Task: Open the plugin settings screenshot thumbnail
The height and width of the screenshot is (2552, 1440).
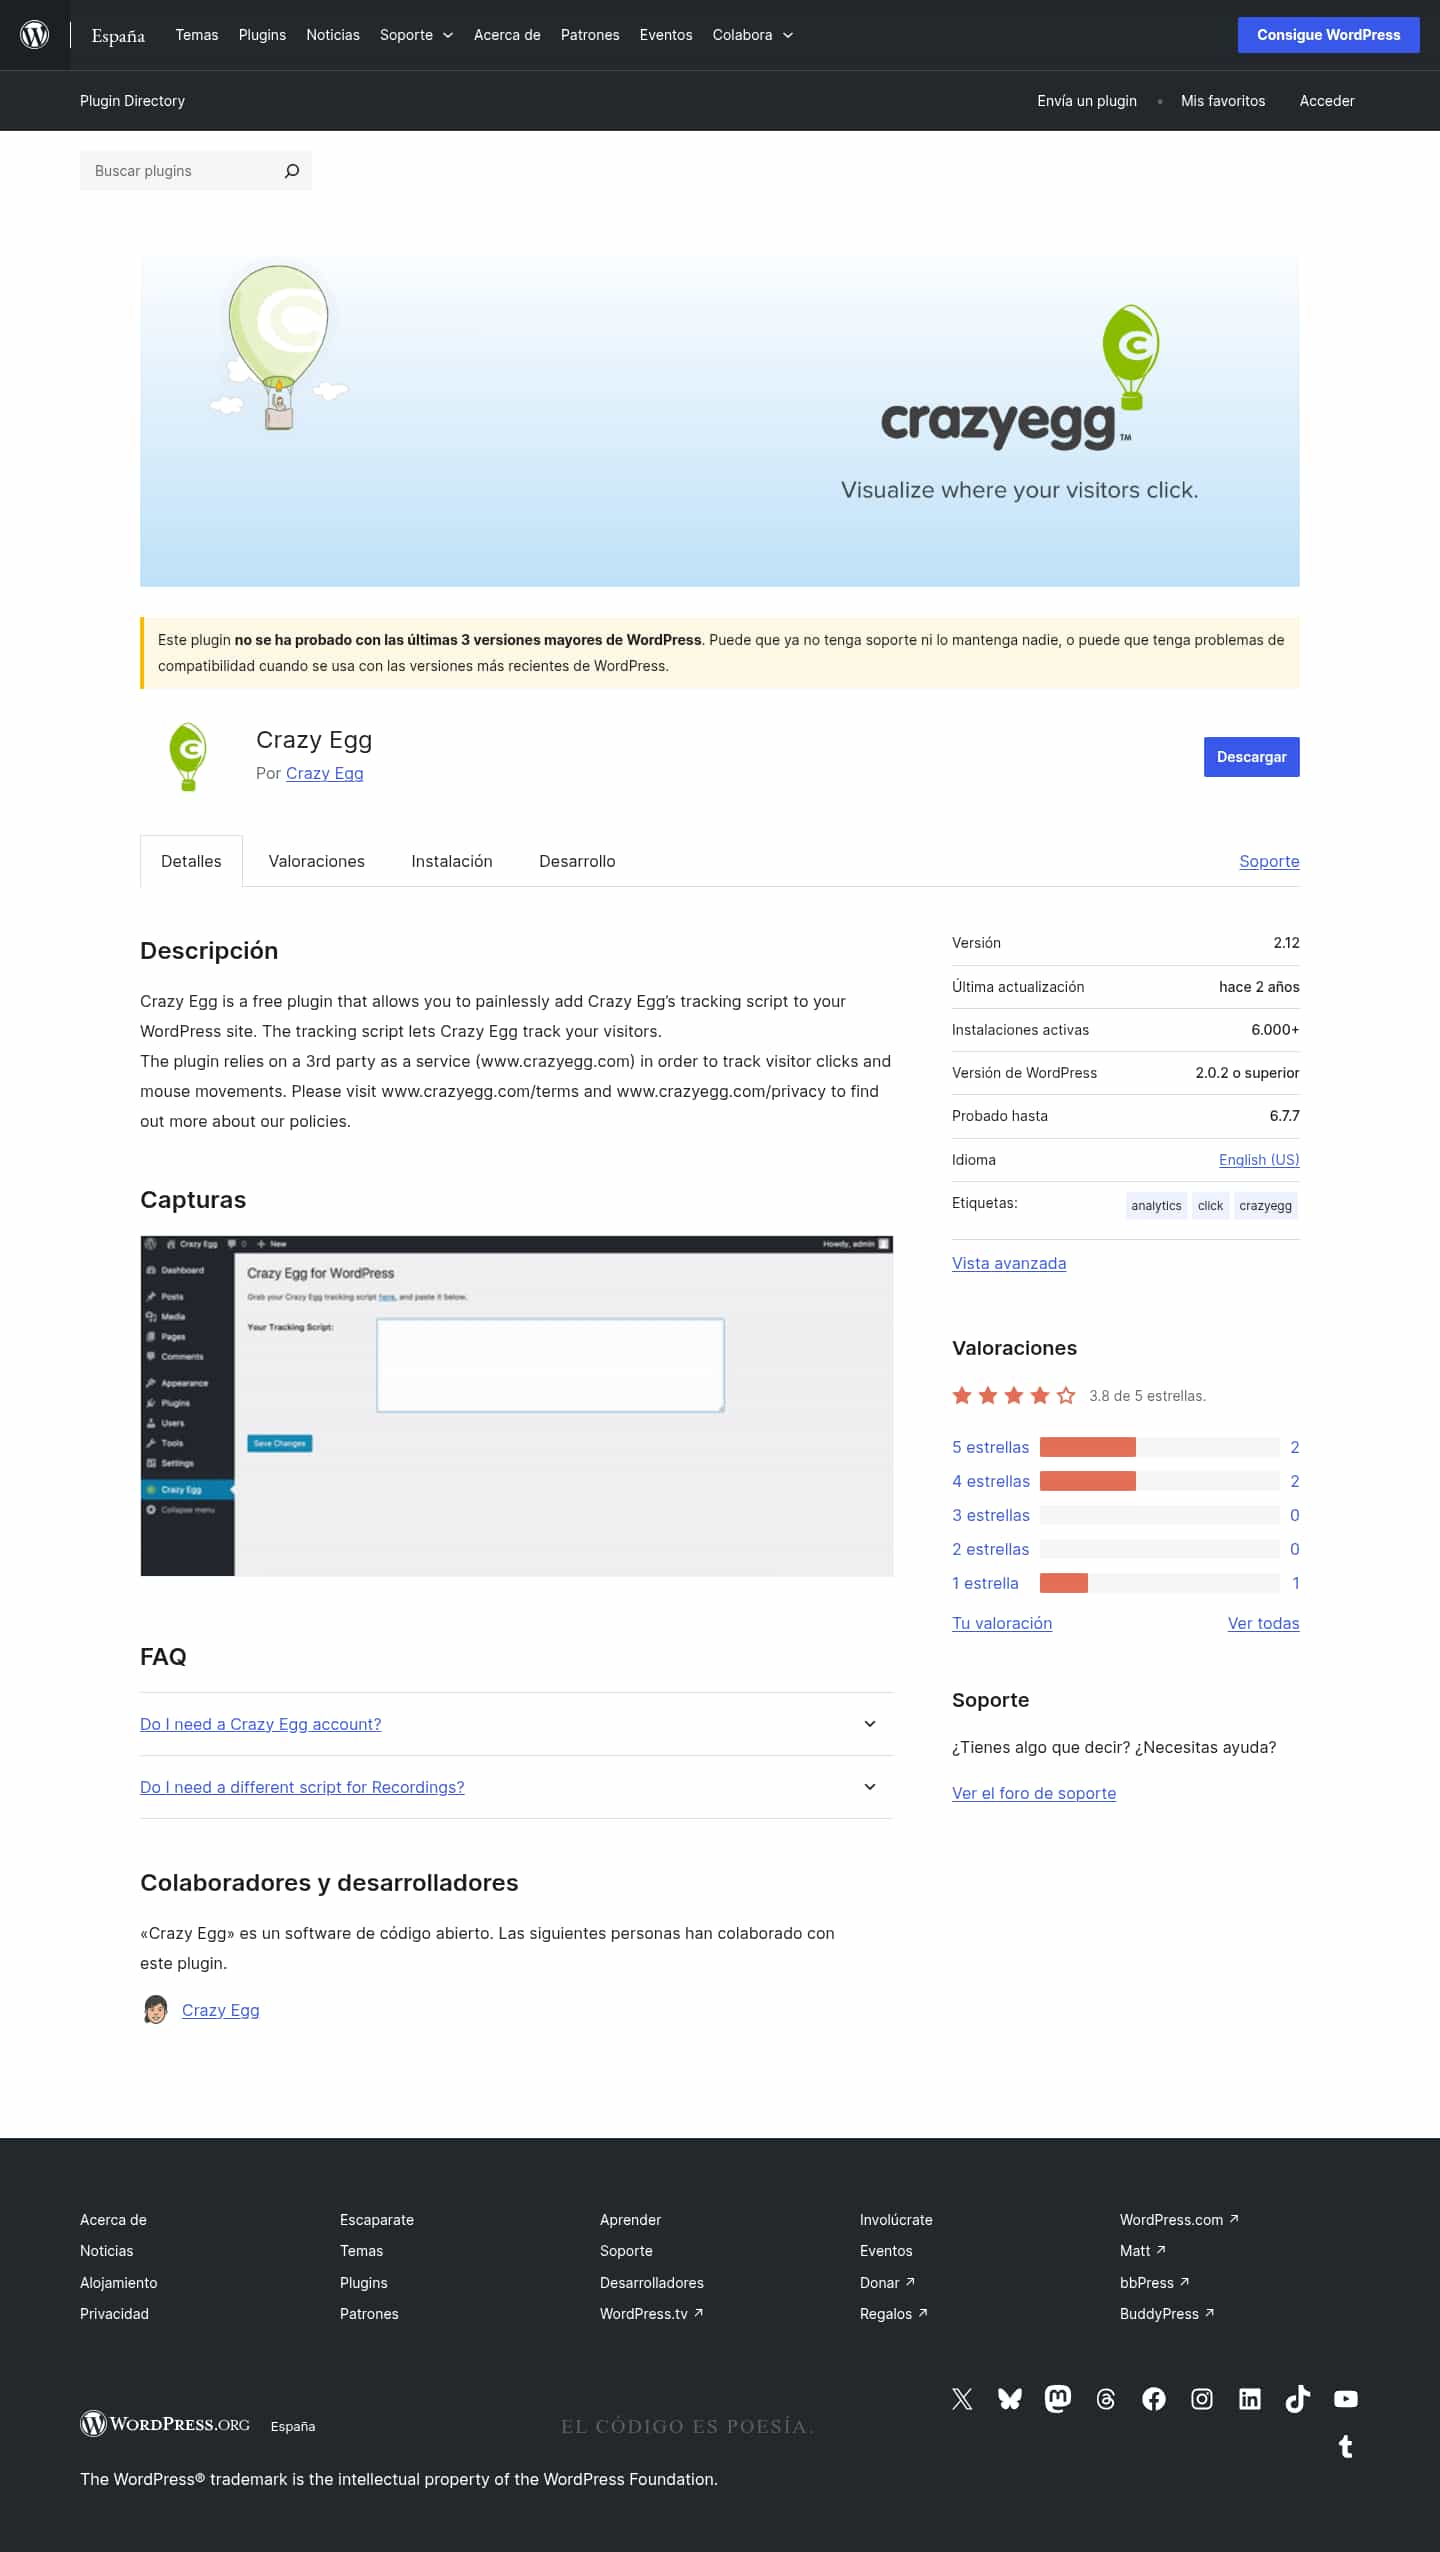Action: [x=517, y=1406]
